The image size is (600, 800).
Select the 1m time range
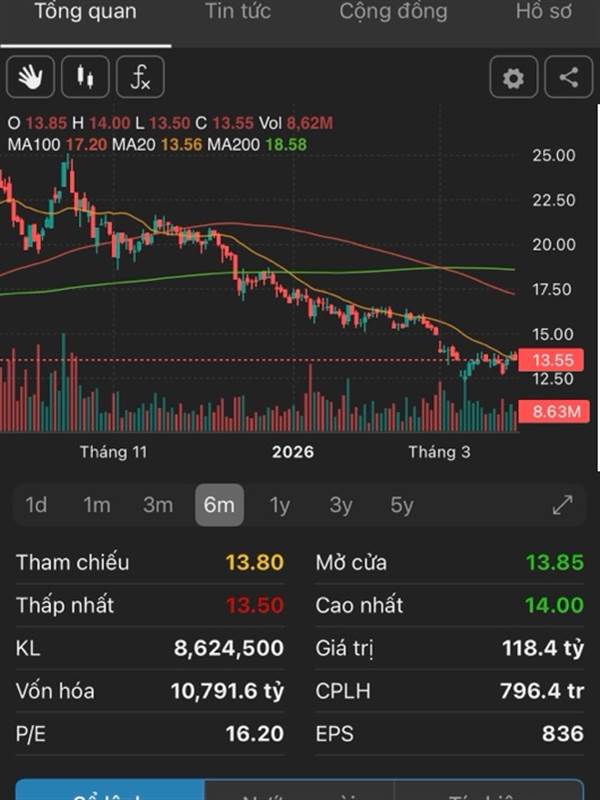[96, 505]
